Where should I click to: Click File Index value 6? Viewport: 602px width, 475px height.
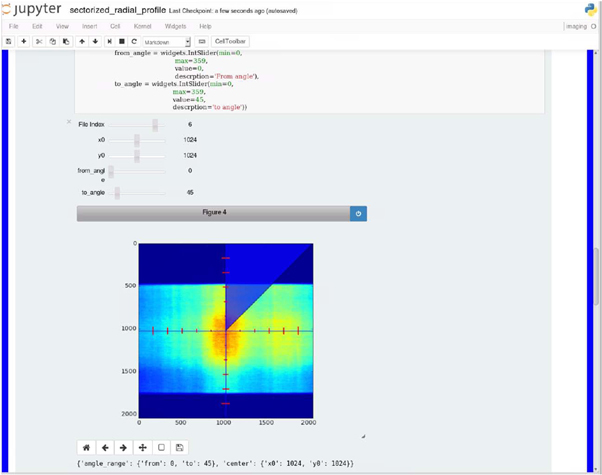190,124
